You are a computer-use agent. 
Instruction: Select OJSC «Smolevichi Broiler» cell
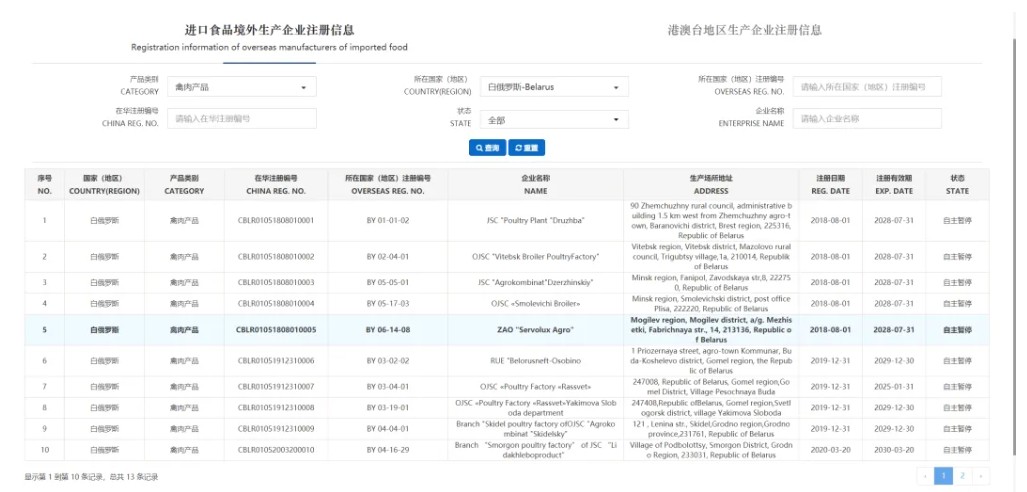point(536,303)
